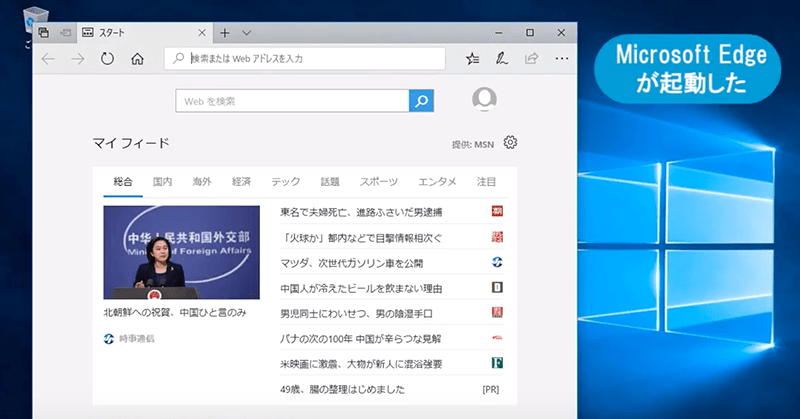Click into the Web を検索 search box
The height and width of the screenshot is (419, 800).
[292, 101]
